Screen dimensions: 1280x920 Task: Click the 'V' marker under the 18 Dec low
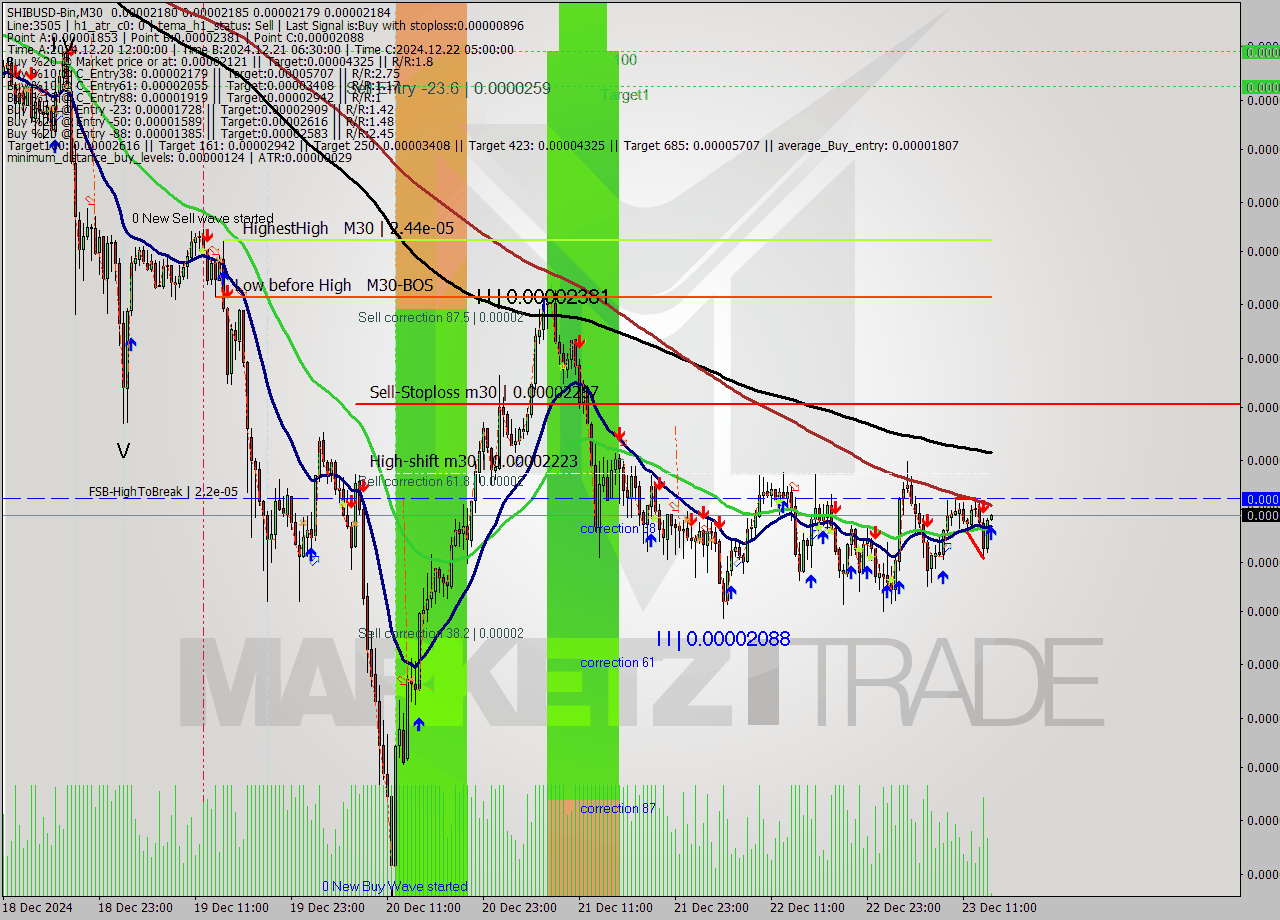tap(123, 451)
